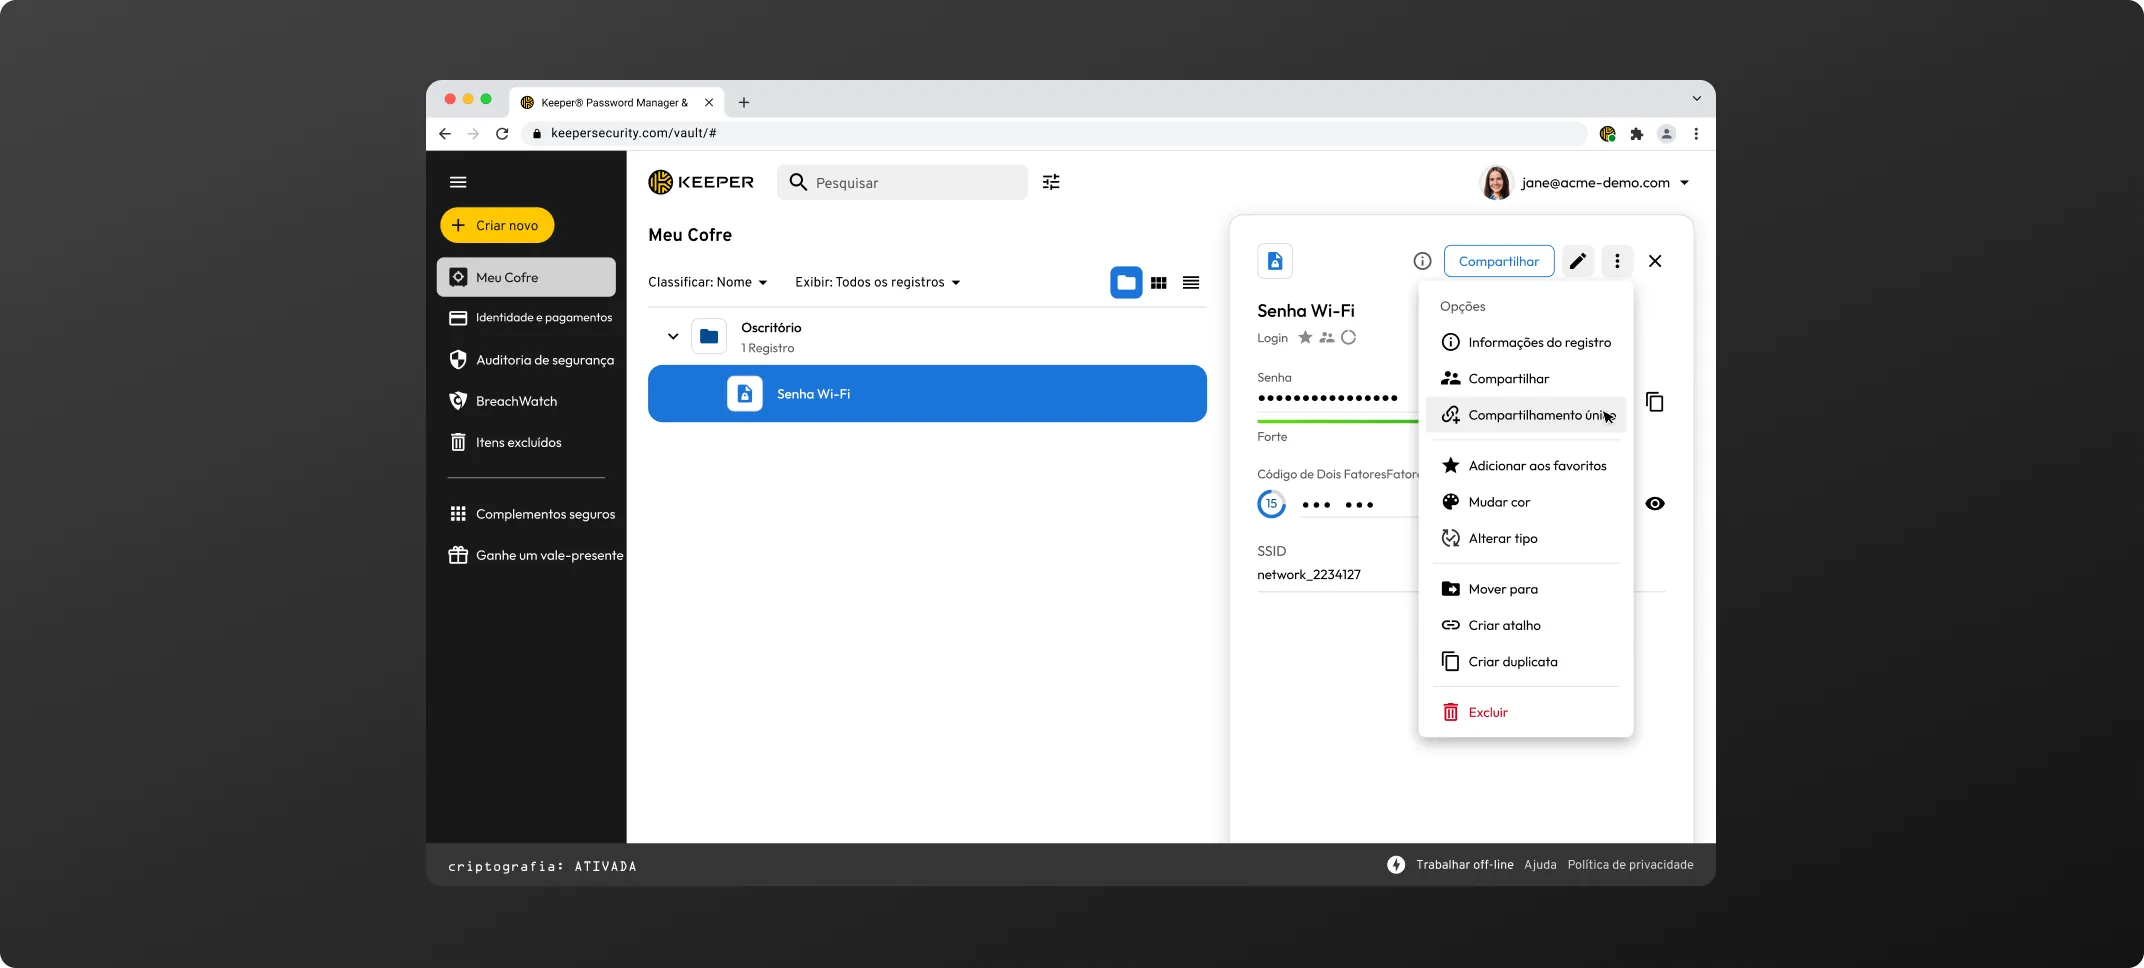Select Criar atalho option
The height and width of the screenshot is (968, 2144).
point(1526,625)
